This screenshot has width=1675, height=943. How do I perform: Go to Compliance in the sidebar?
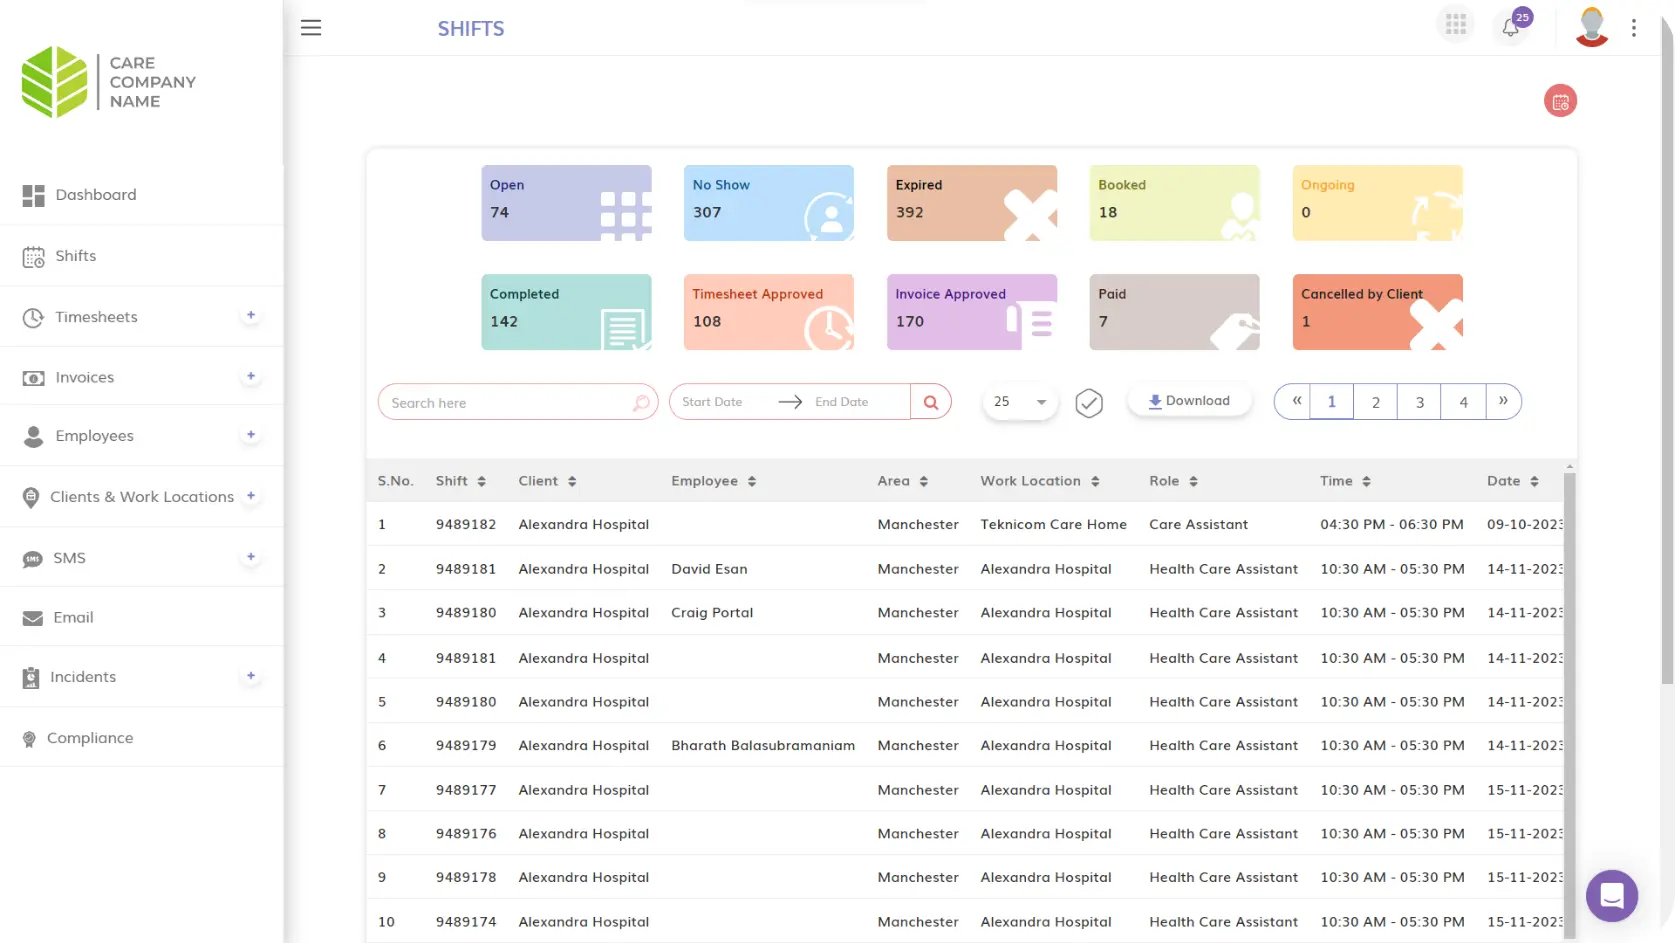[90, 738]
